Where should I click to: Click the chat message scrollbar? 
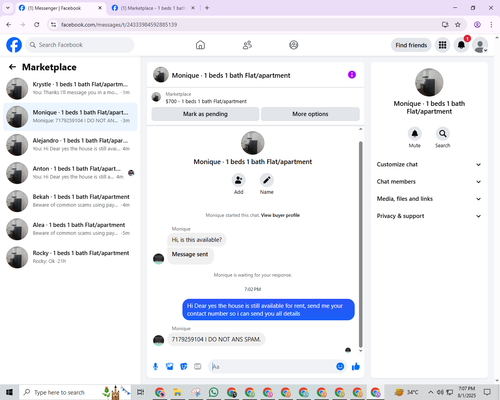pos(360,244)
